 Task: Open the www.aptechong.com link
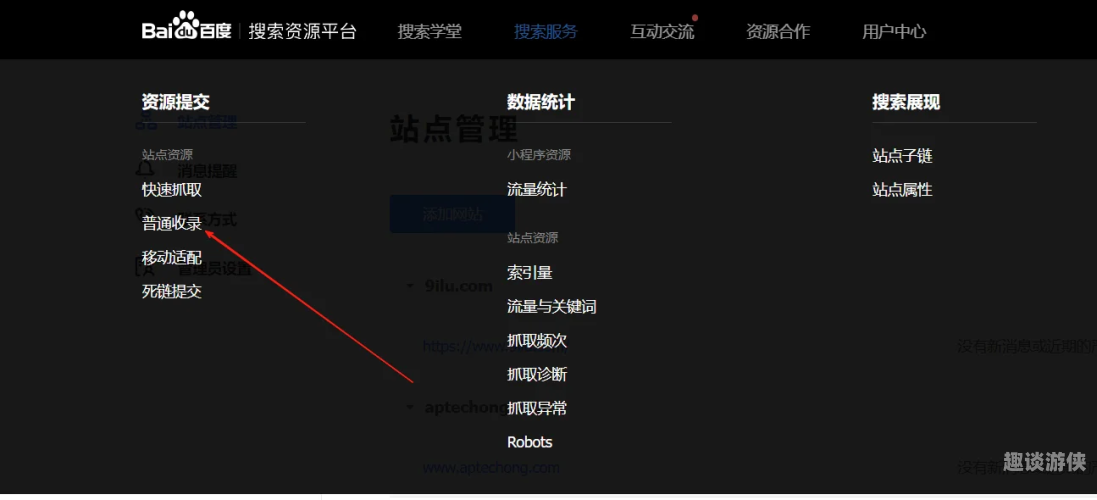coord(491,468)
